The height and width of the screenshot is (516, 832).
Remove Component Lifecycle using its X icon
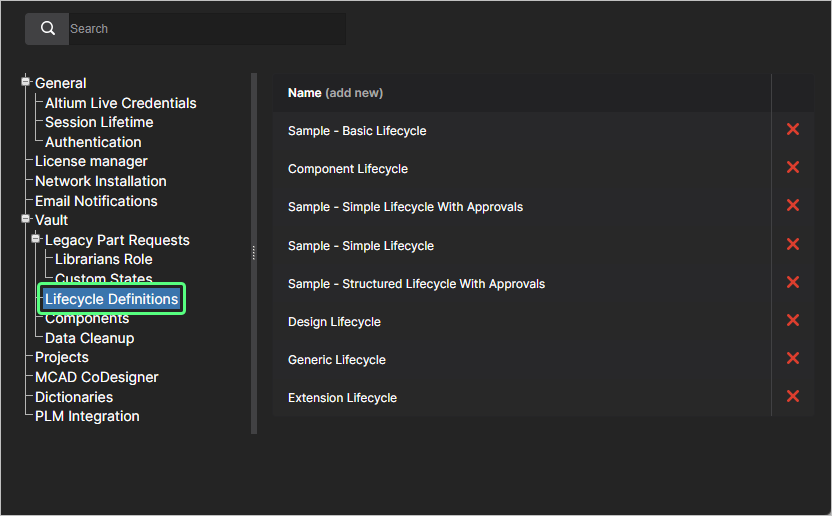pyautogui.click(x=793, y=168)
